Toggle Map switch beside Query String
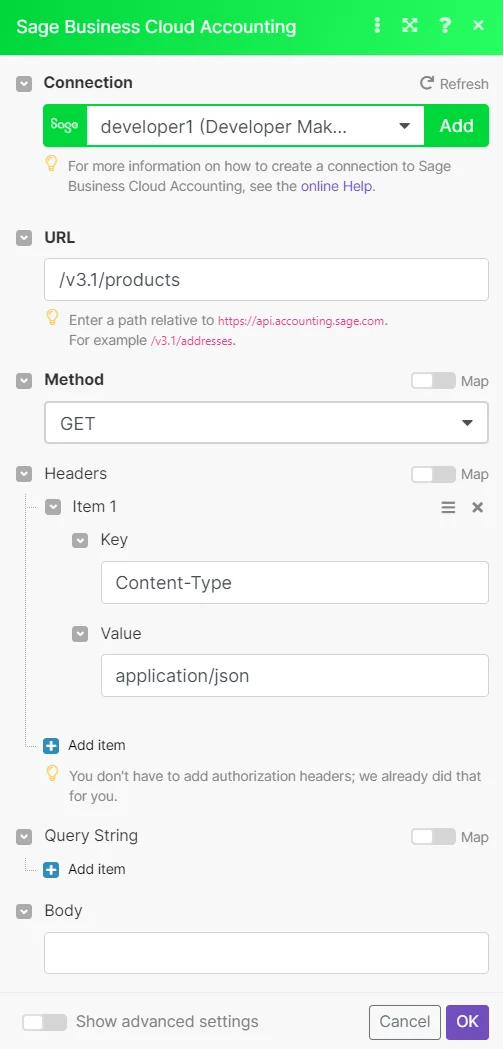Image resolution: width=503 pixels, height=1049 pixels. [433, 837]
